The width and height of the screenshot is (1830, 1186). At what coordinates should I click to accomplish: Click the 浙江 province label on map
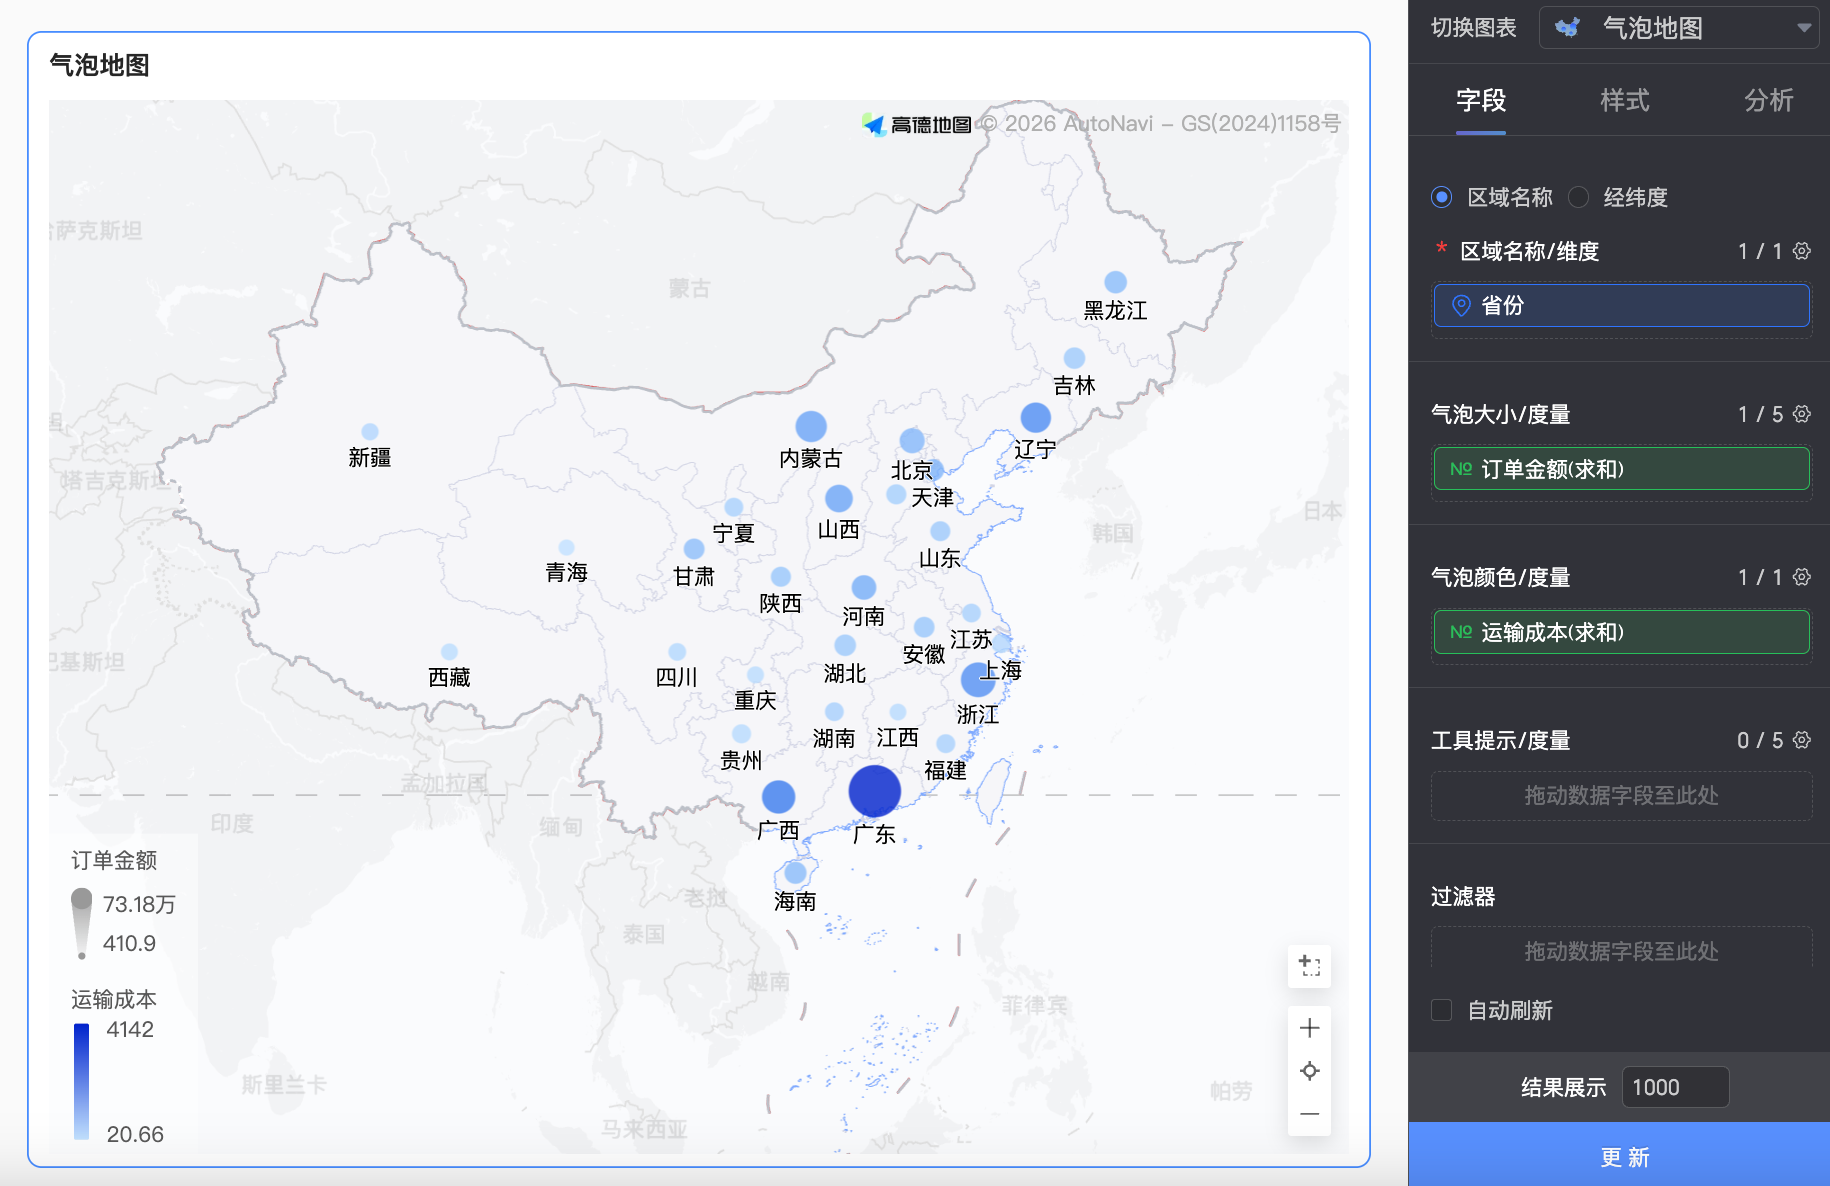click(978, 714)
